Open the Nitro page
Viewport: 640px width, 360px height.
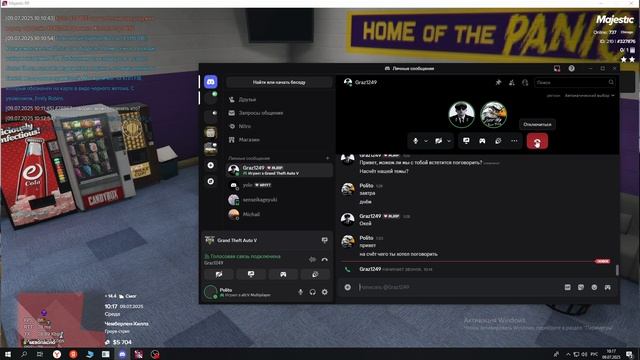279,126
